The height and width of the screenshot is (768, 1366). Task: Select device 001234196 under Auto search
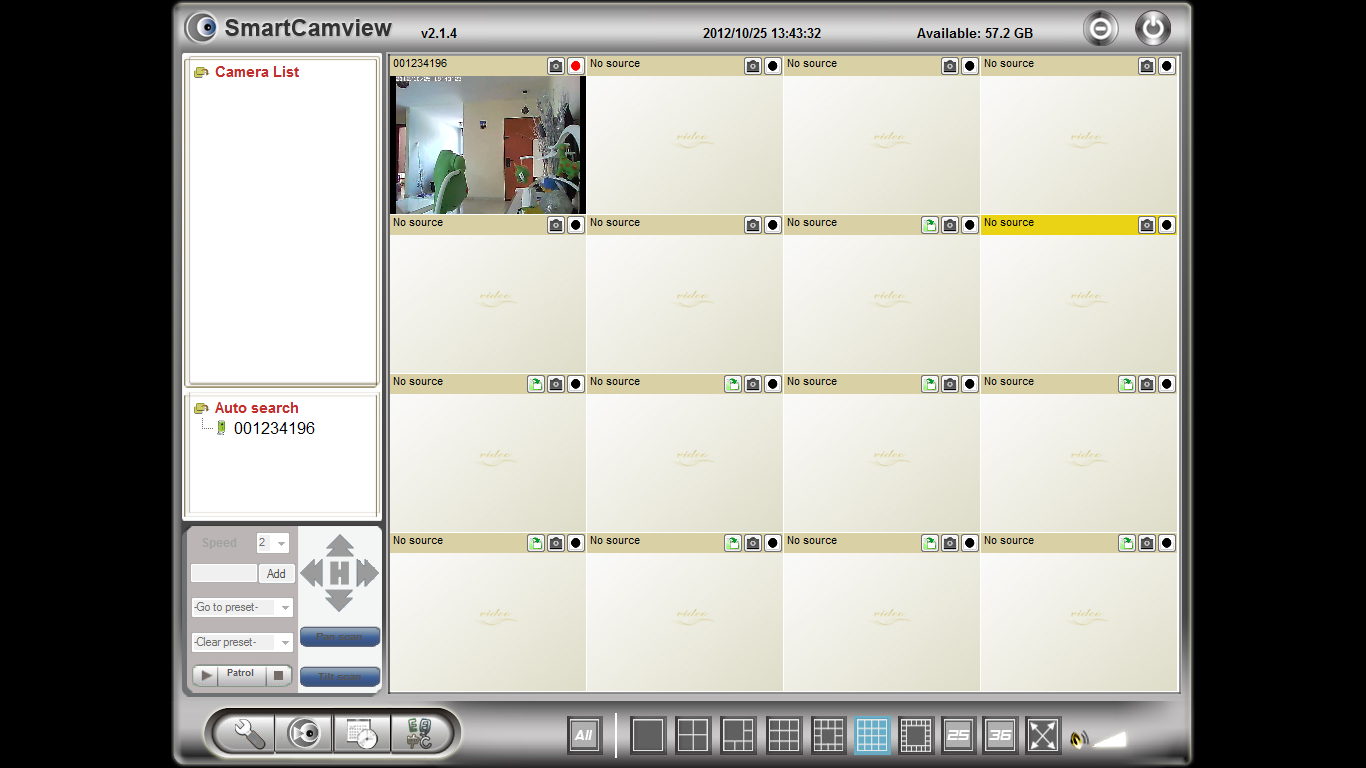point(274,428)
